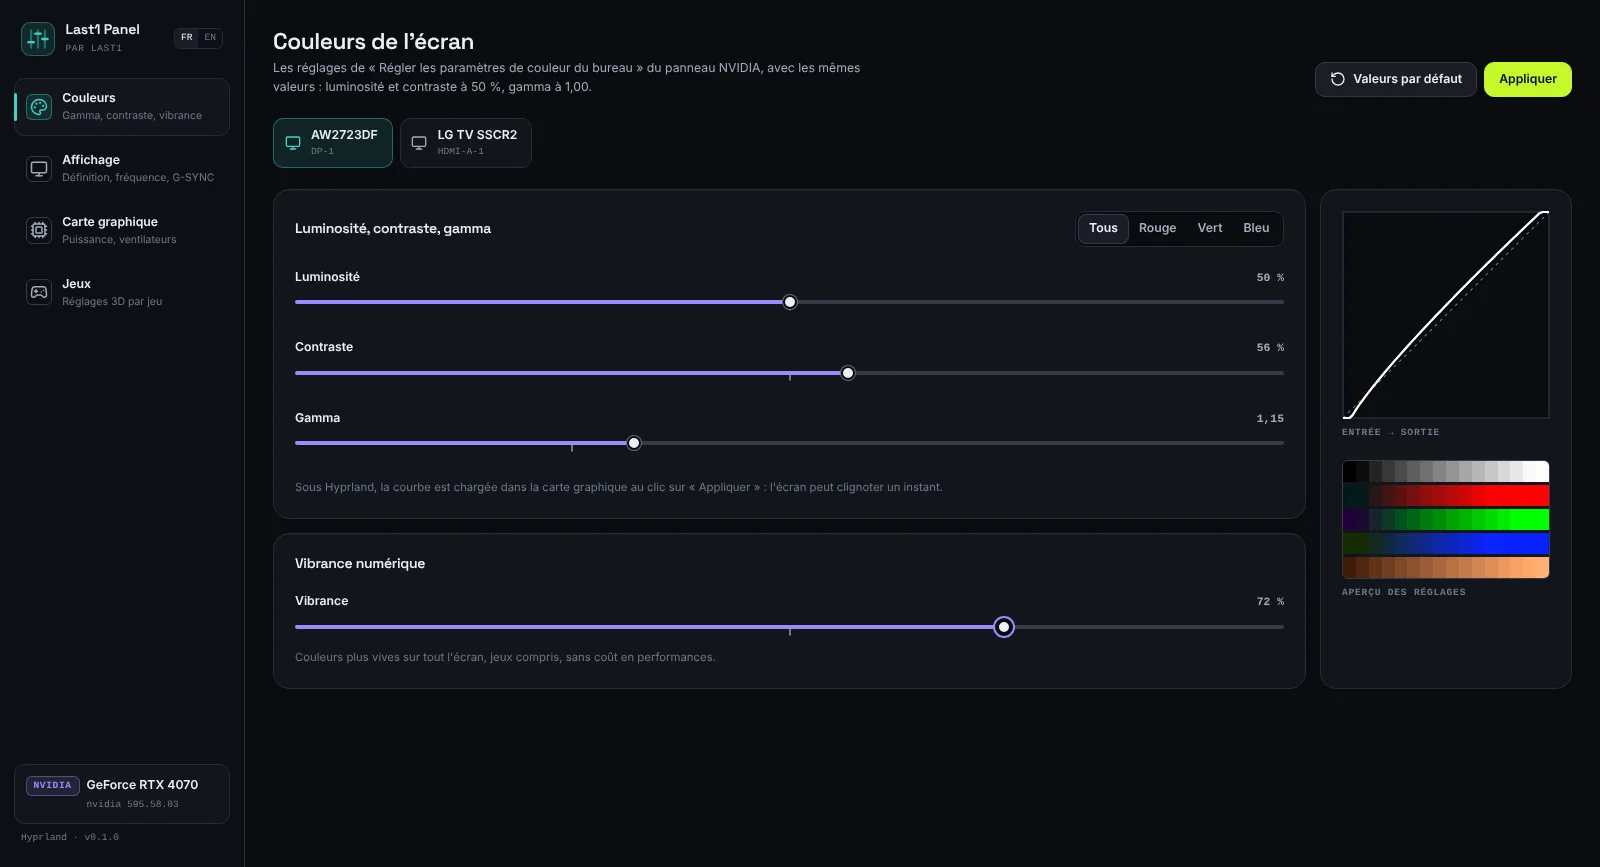
Task: Click the Appliquer button
Action: [x=1528, y=79]
